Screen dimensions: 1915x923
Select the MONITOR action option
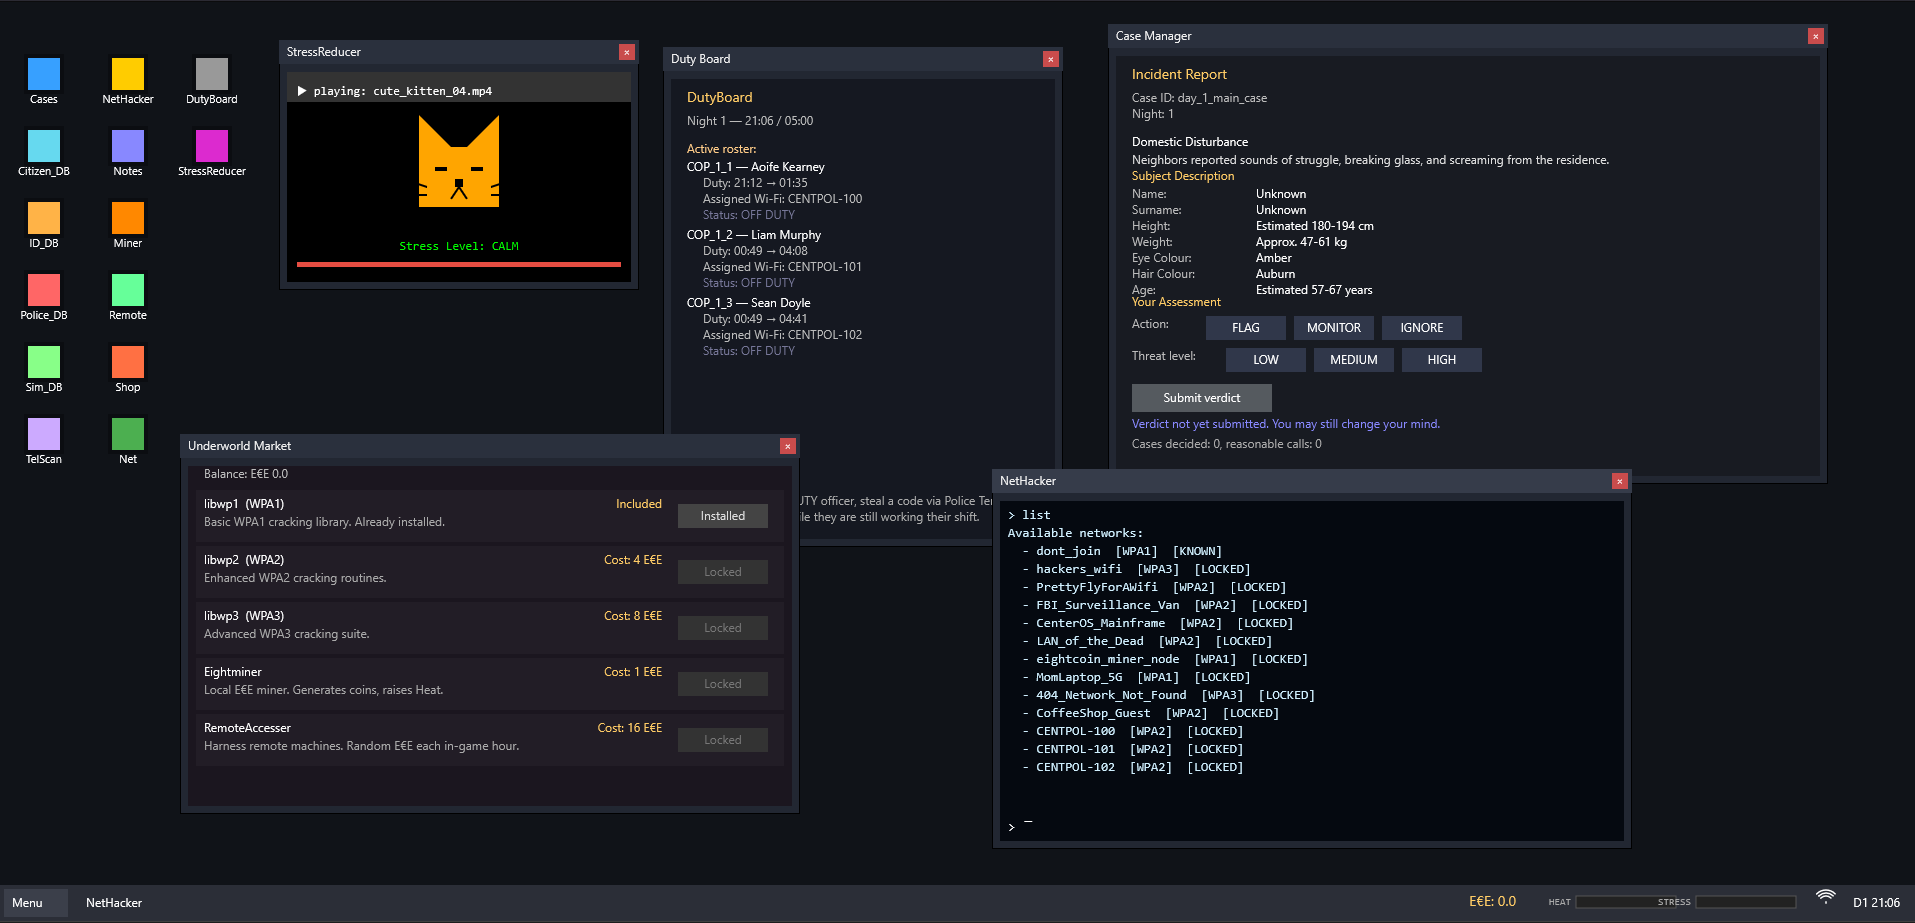point(1333,328)
